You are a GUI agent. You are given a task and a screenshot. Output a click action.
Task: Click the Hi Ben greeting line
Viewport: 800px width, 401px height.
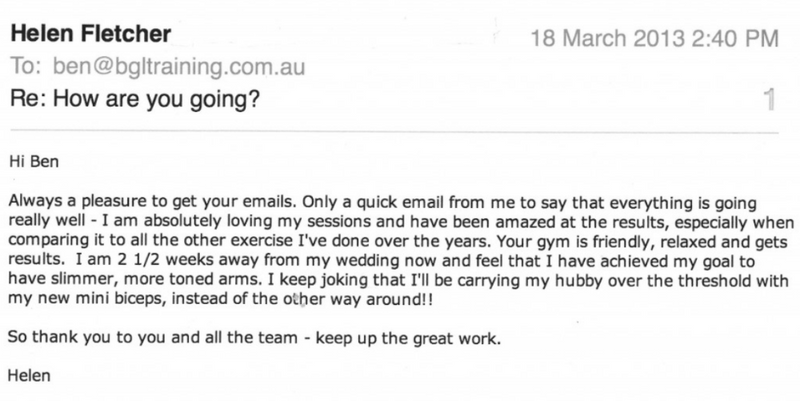(x=34, y=162)
